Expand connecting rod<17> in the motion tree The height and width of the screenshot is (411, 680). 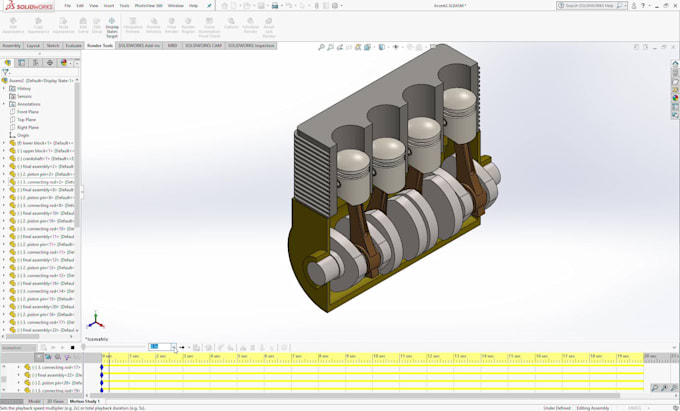pos(19,367)
